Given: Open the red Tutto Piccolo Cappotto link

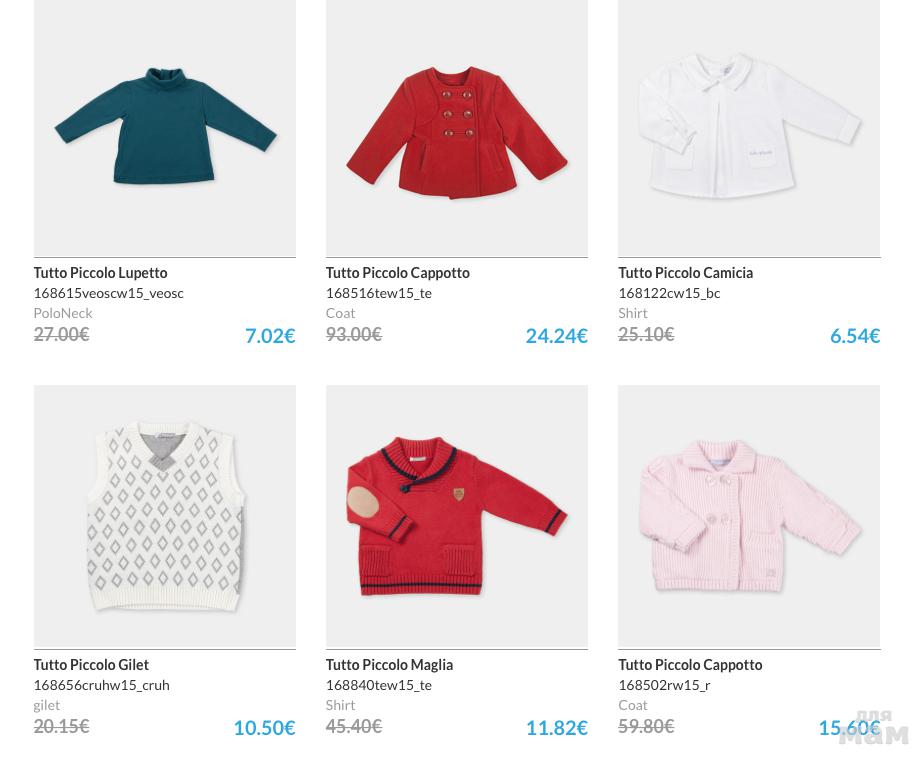Looking at the screenshot, I should tap(397, 273).
